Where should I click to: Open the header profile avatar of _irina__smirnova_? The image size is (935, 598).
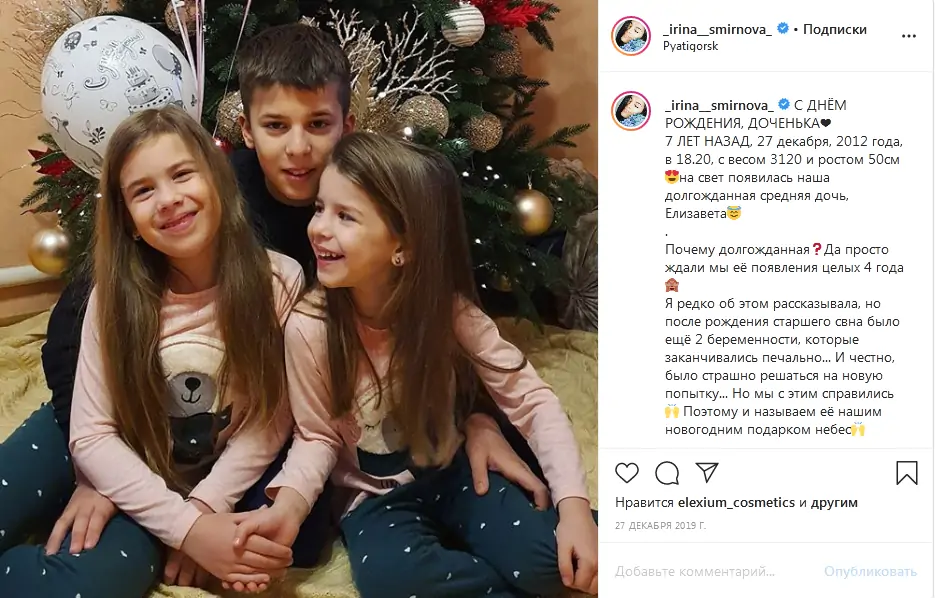[631, 36]
